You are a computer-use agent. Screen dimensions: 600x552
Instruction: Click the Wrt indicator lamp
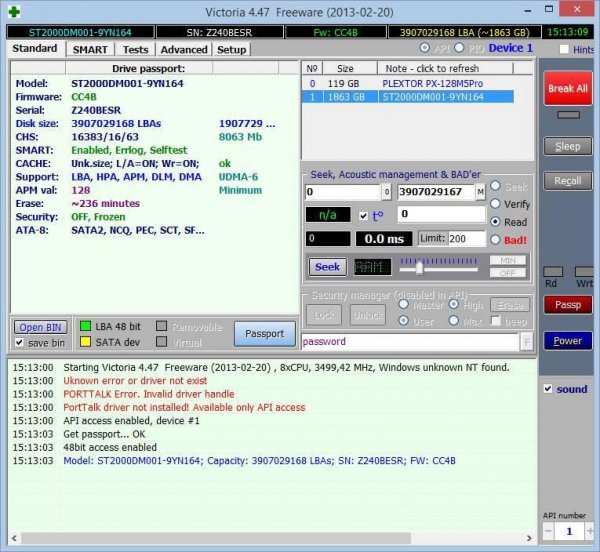click(584, 272)
